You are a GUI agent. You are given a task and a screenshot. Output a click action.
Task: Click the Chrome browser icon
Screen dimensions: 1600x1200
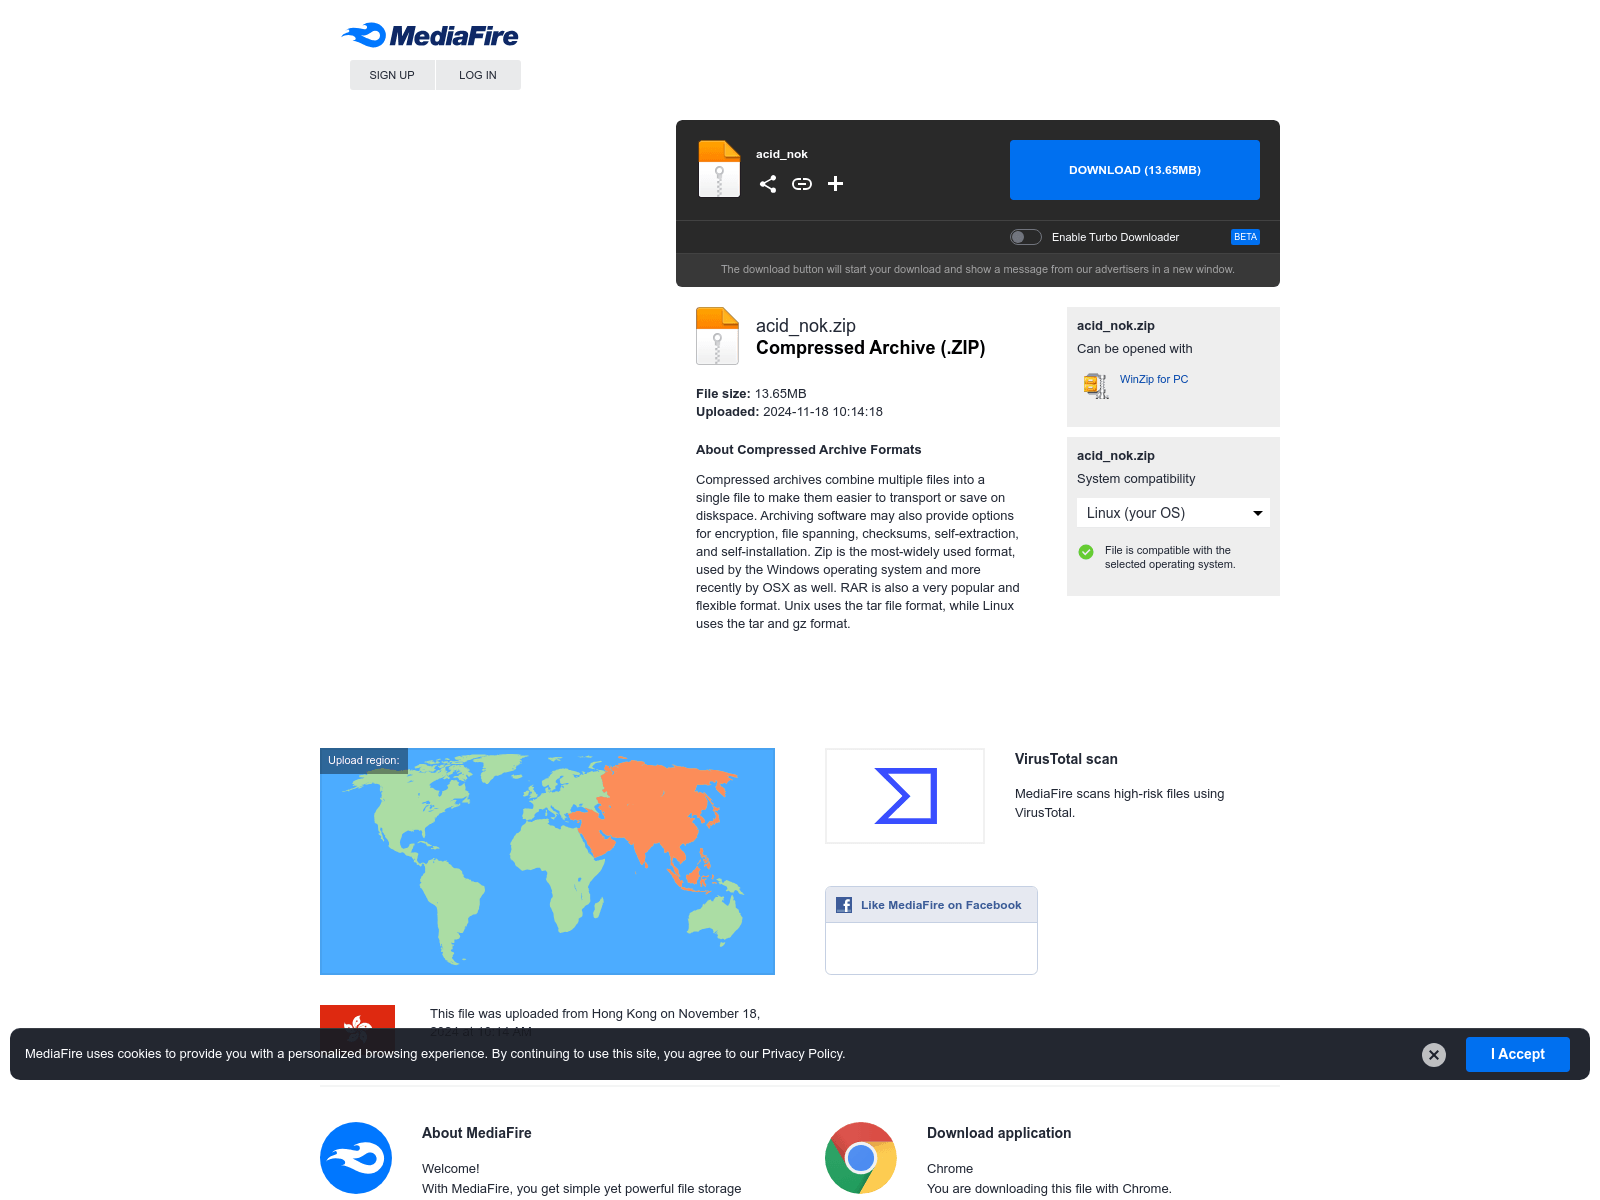coord(861,1158)
